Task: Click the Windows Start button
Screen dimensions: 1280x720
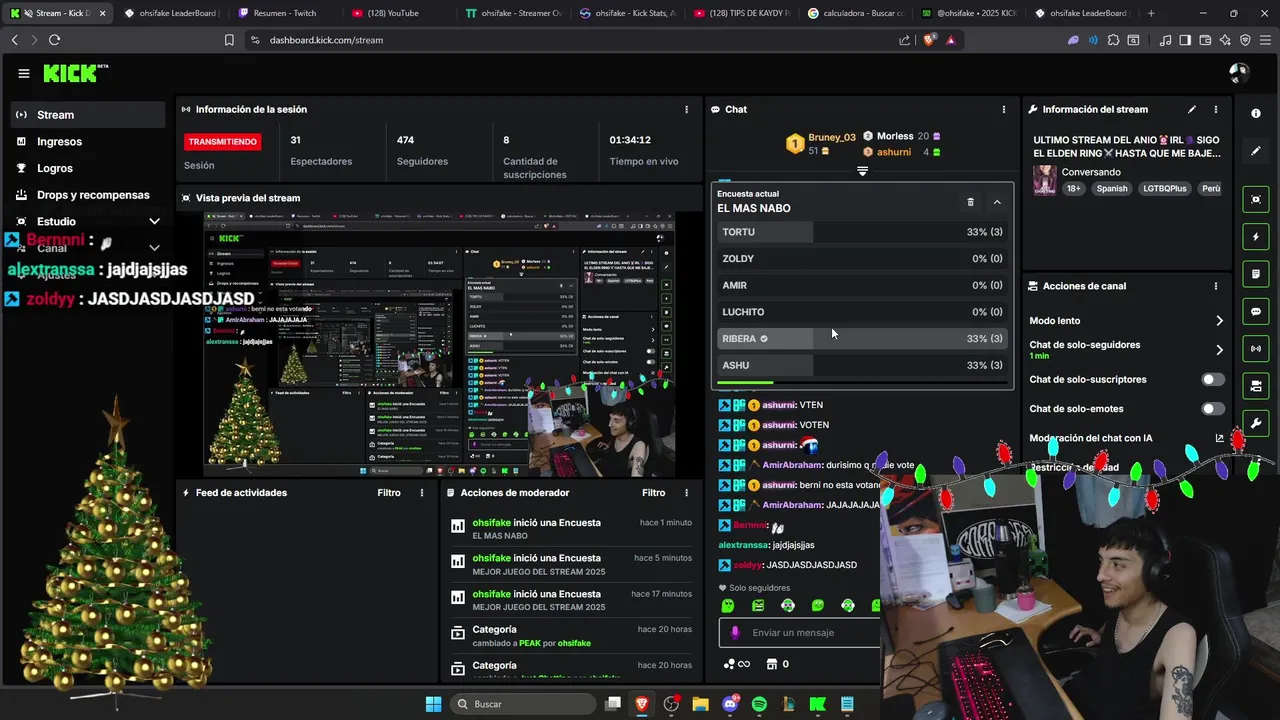Action: click(433, 704)
